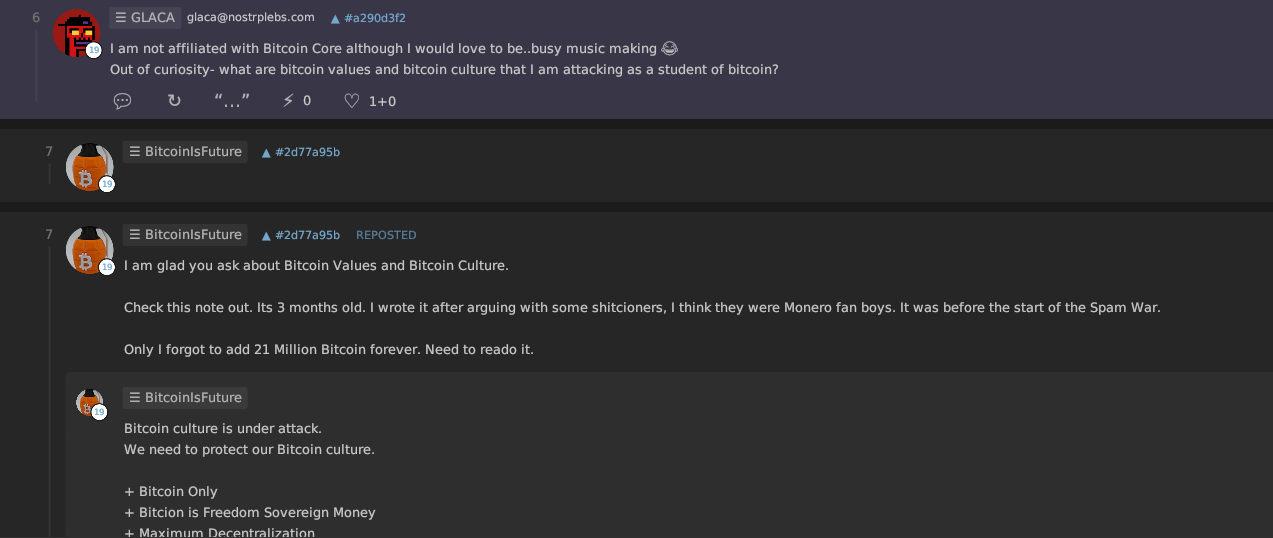Viewport: 1273px width, 538px height.
Task: Open #2d77a95b link on the empty note
Action: [x=301, y=152]
